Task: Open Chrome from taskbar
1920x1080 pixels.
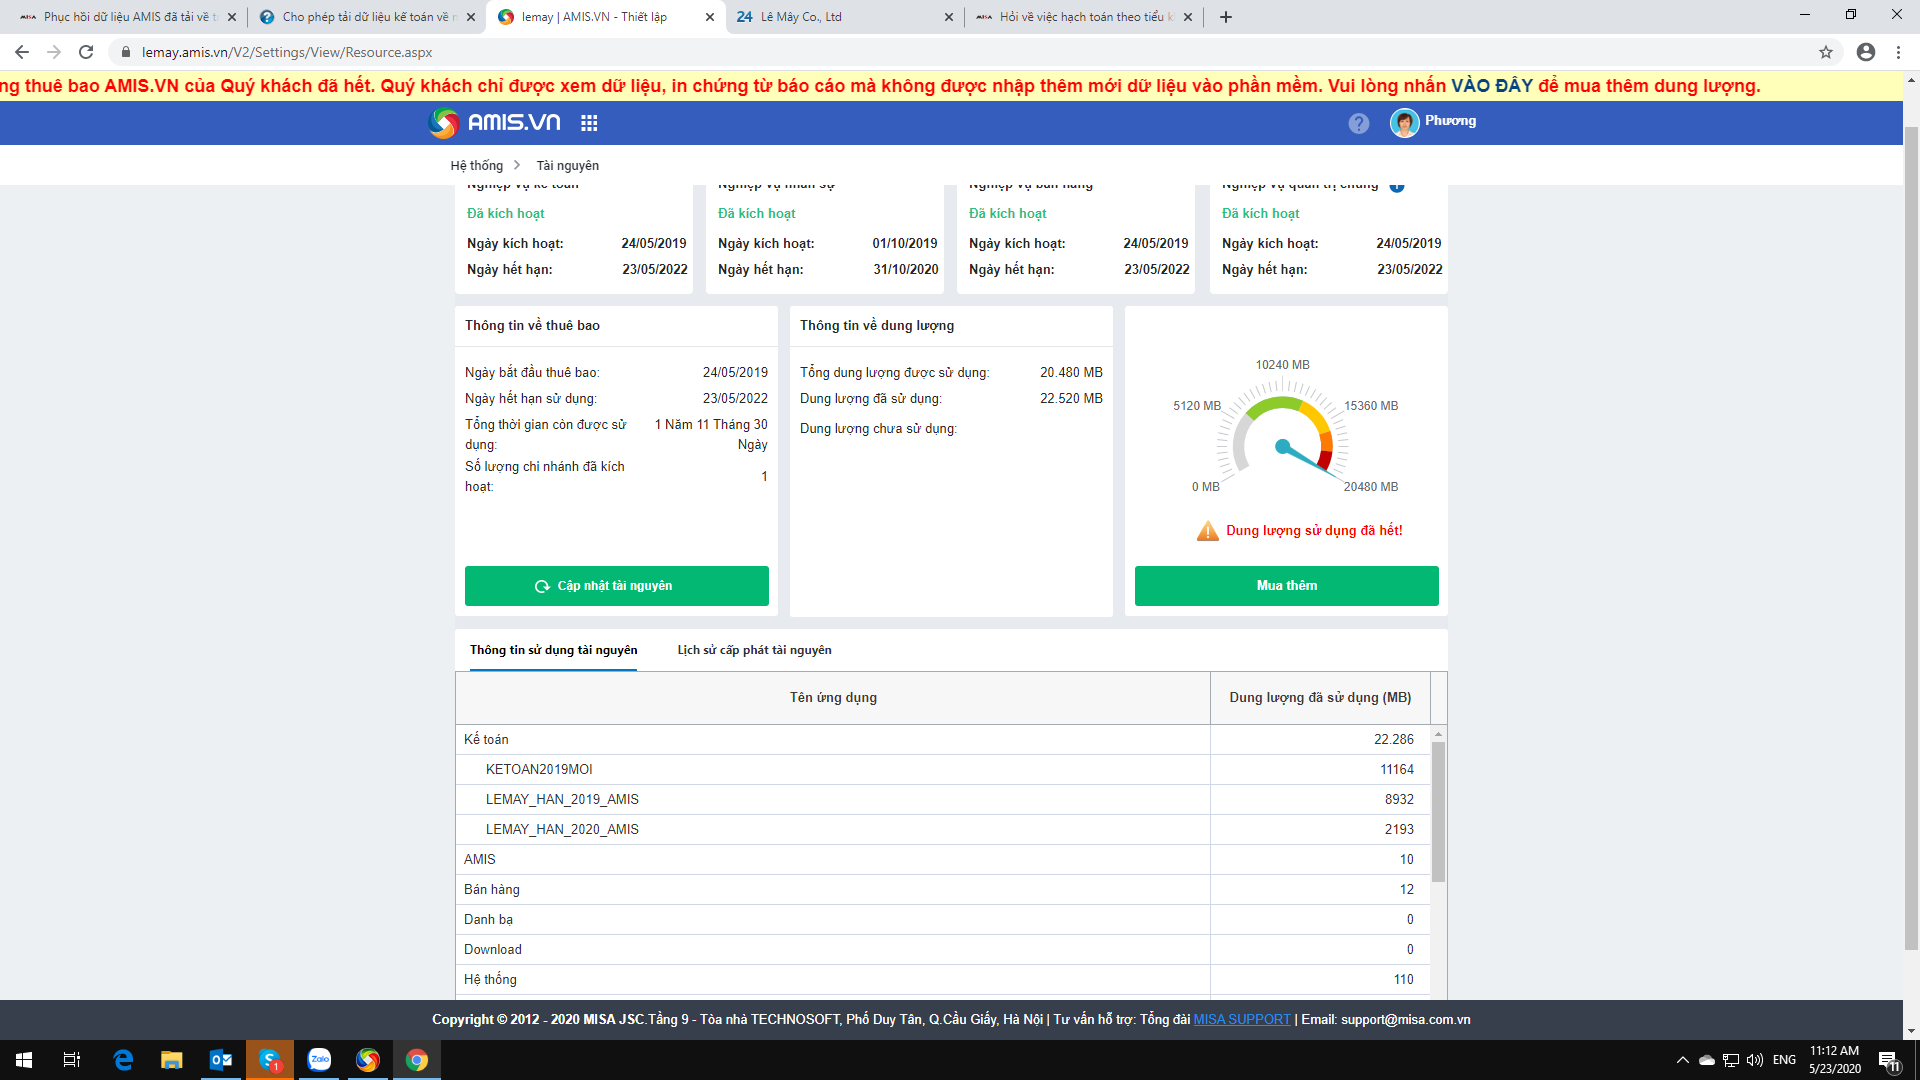Action: point(417,1060)
